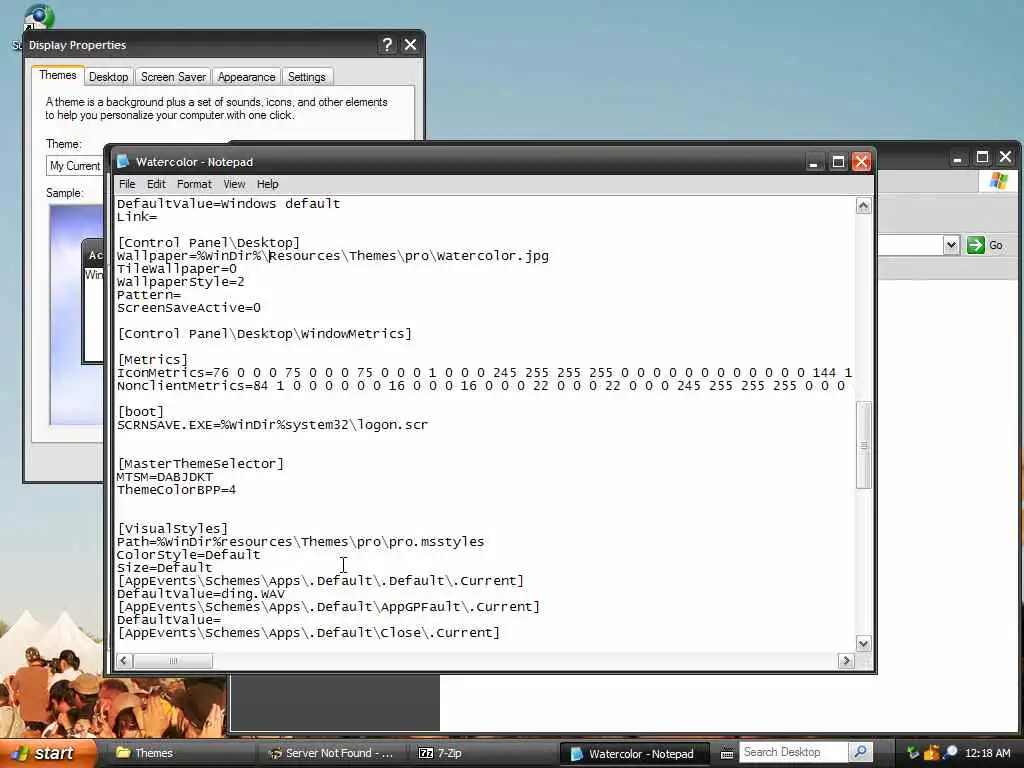The height and width of the screenshot is (768, 1024).
Task: Open the Notepad File menu
Action: [127, 184]
